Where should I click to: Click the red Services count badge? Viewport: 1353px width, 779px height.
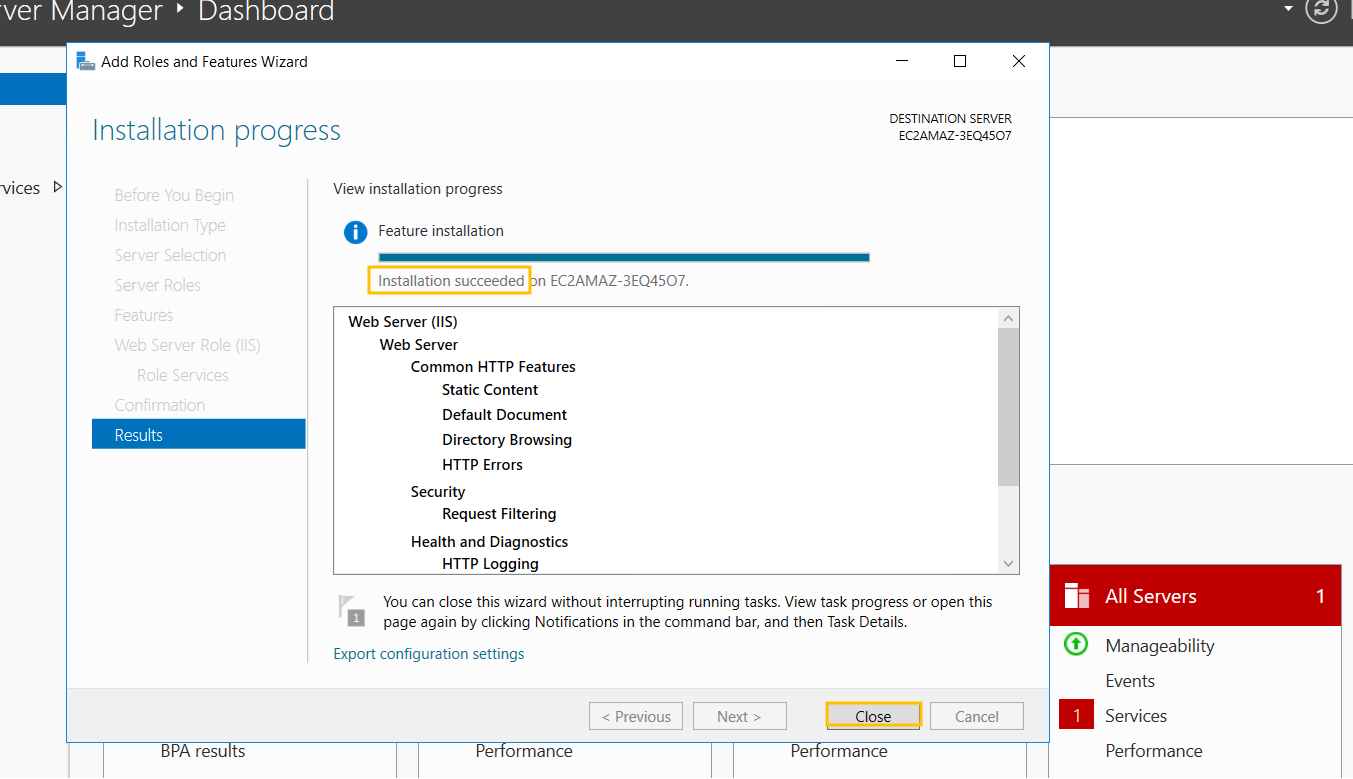1076,715
